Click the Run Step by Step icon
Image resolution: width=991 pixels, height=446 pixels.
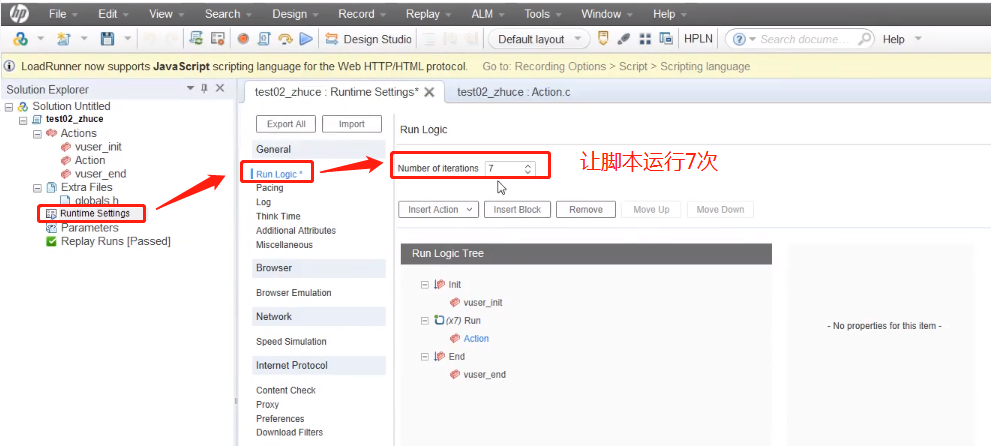point(285,39)
